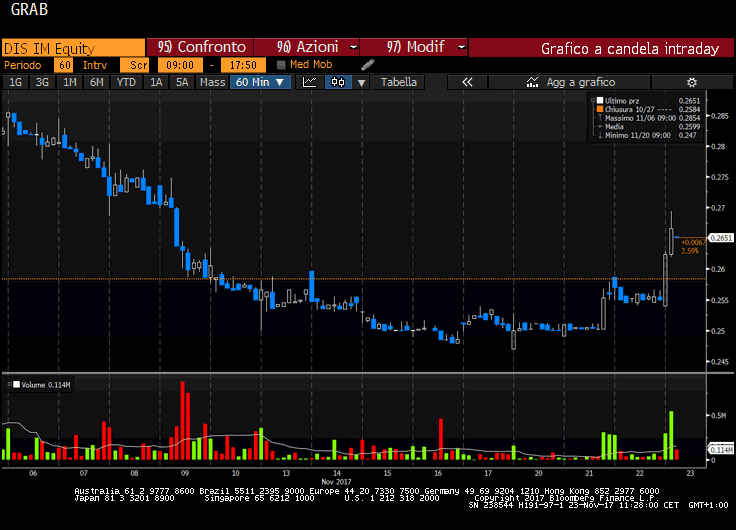
Task: Toggle the Volume legend checkbox
Action: 14,383
